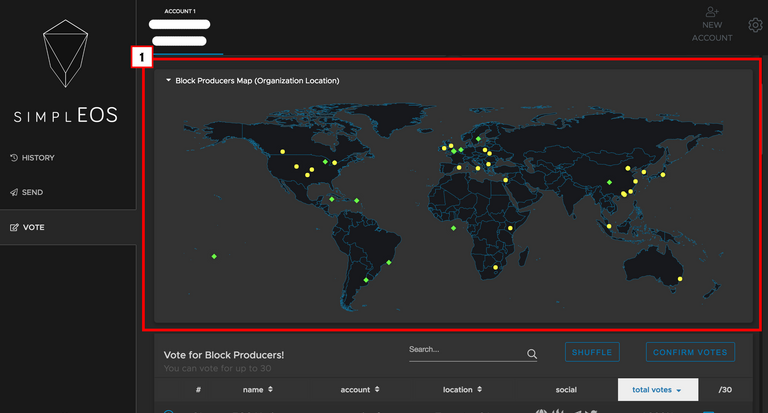Viewport: 768px width, 413px height.
Task: Click the SHUFFLE button
Action: point(592,352)
